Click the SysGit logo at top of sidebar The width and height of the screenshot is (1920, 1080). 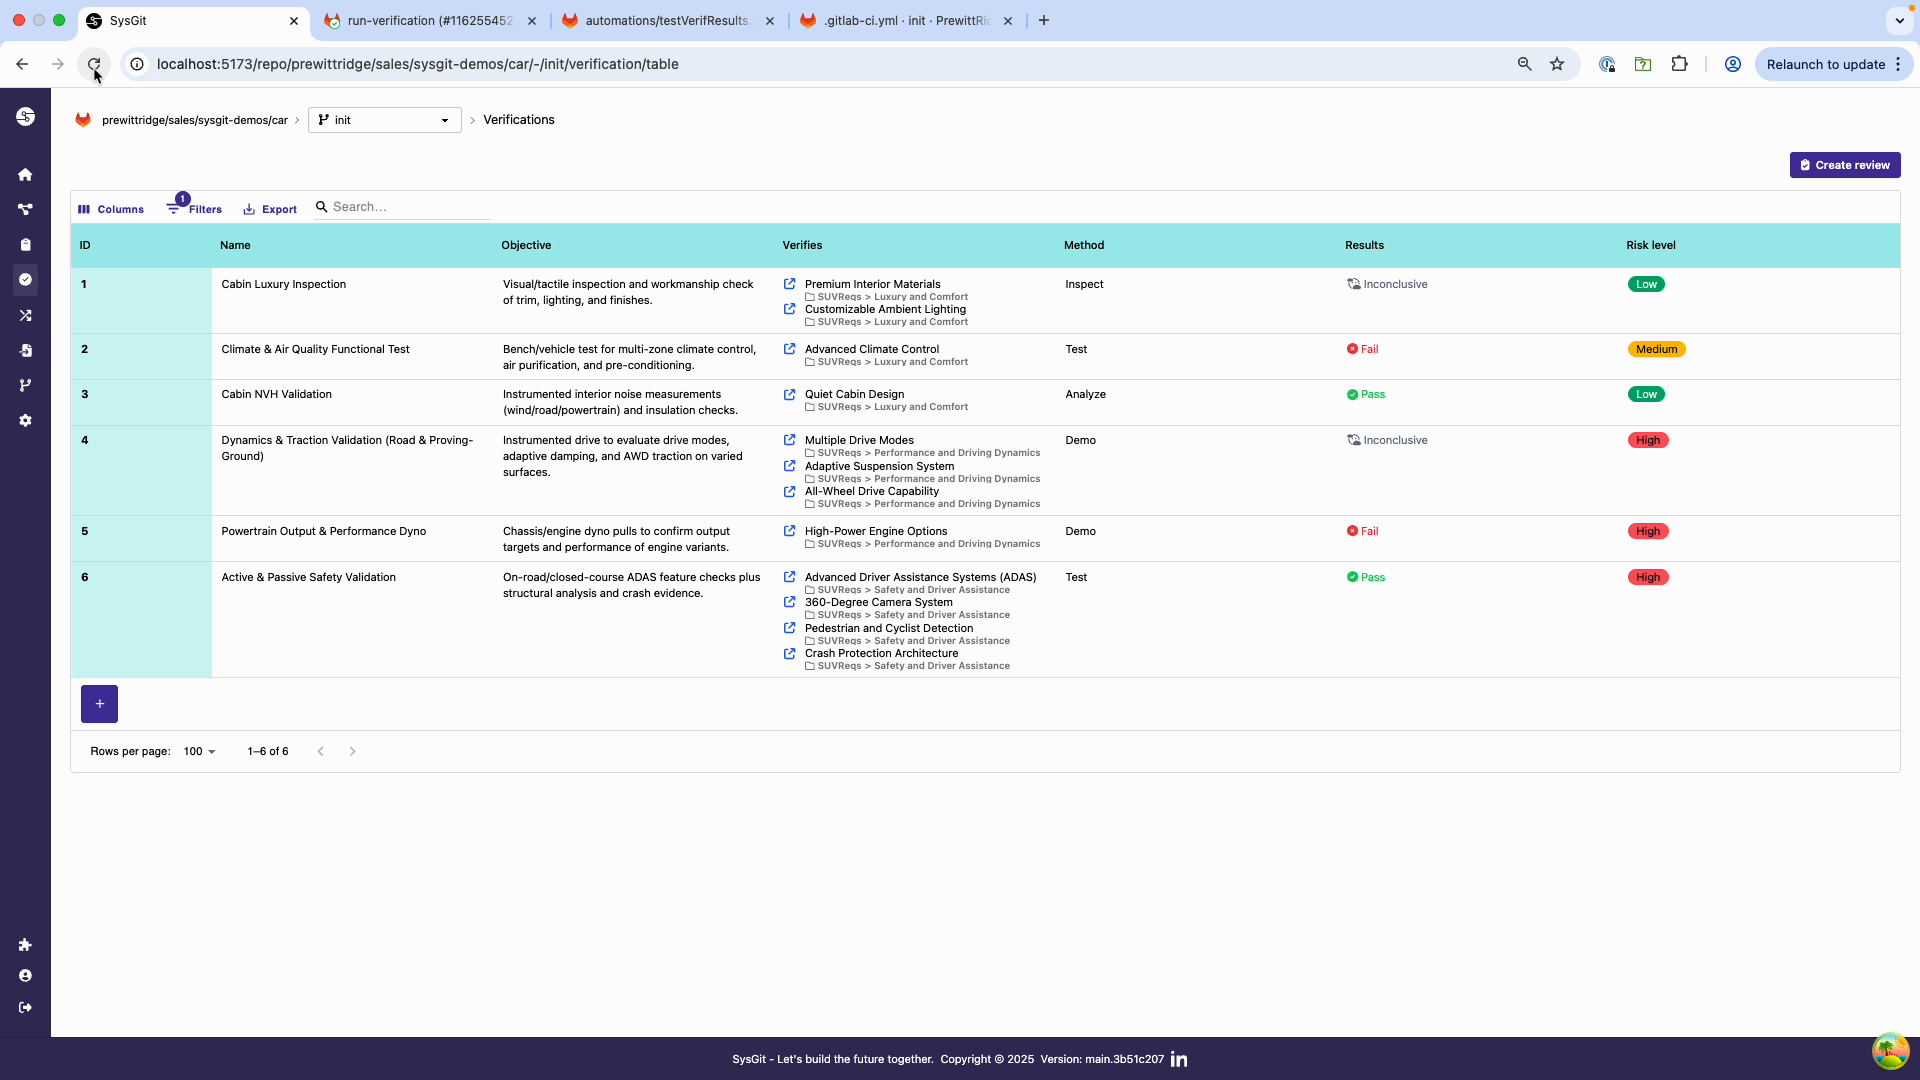tap(25, 117)
